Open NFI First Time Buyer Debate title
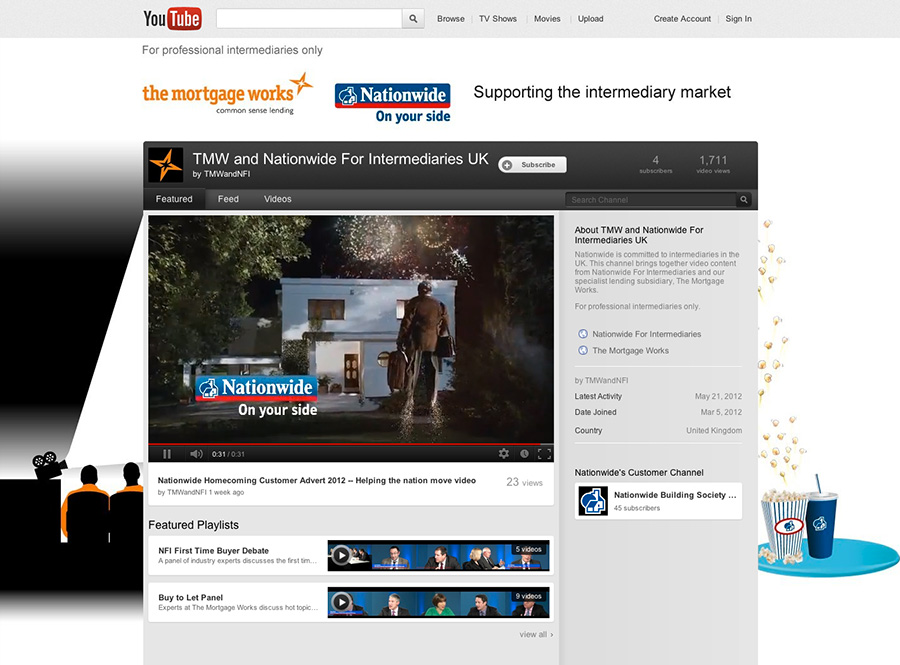 pos(214,550)
